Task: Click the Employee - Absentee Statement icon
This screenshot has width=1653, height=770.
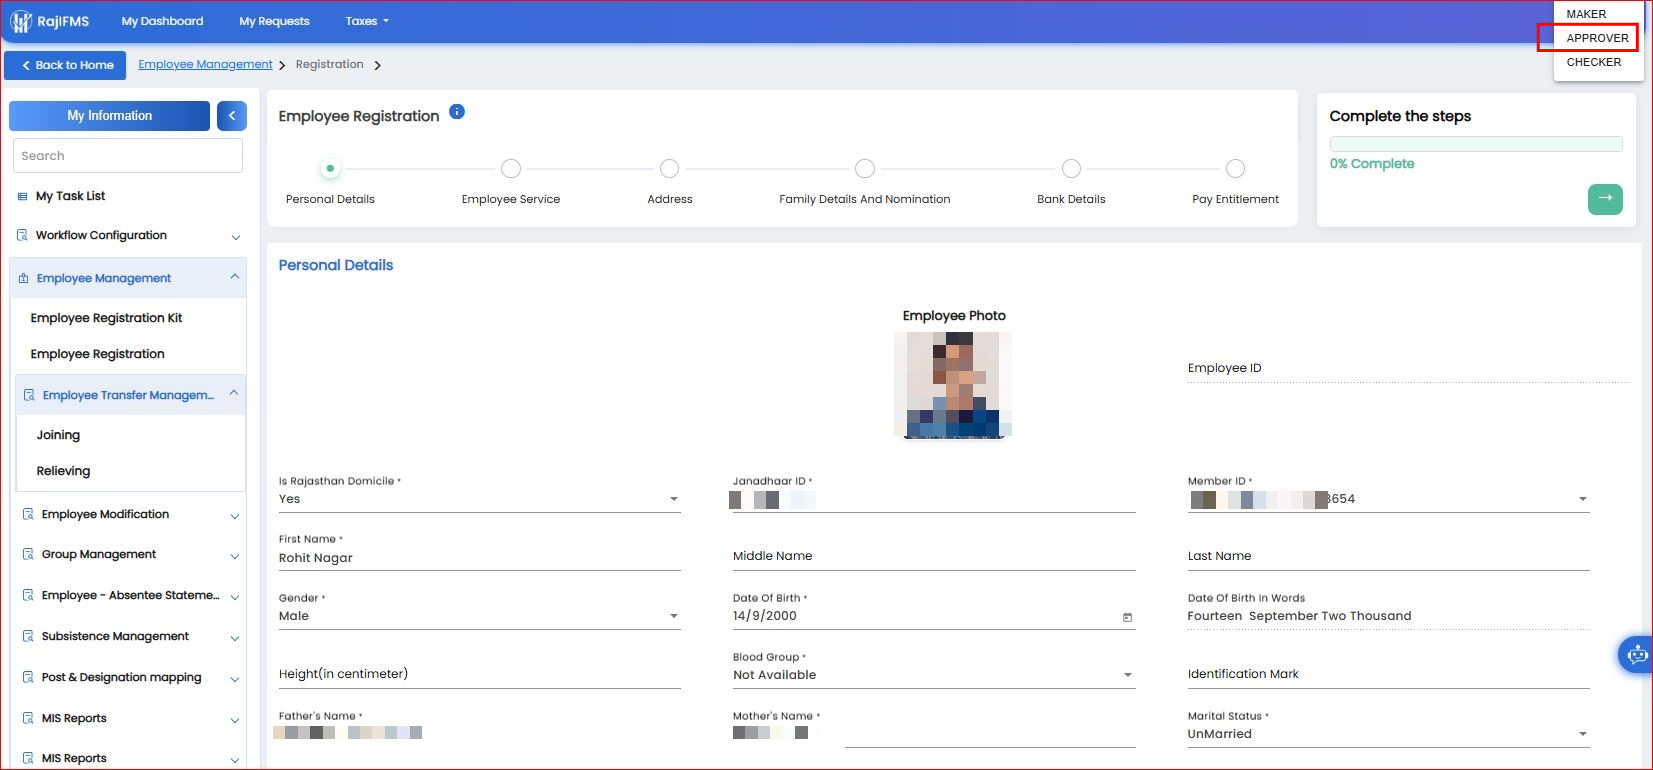Action: click(x=28, y=596)
